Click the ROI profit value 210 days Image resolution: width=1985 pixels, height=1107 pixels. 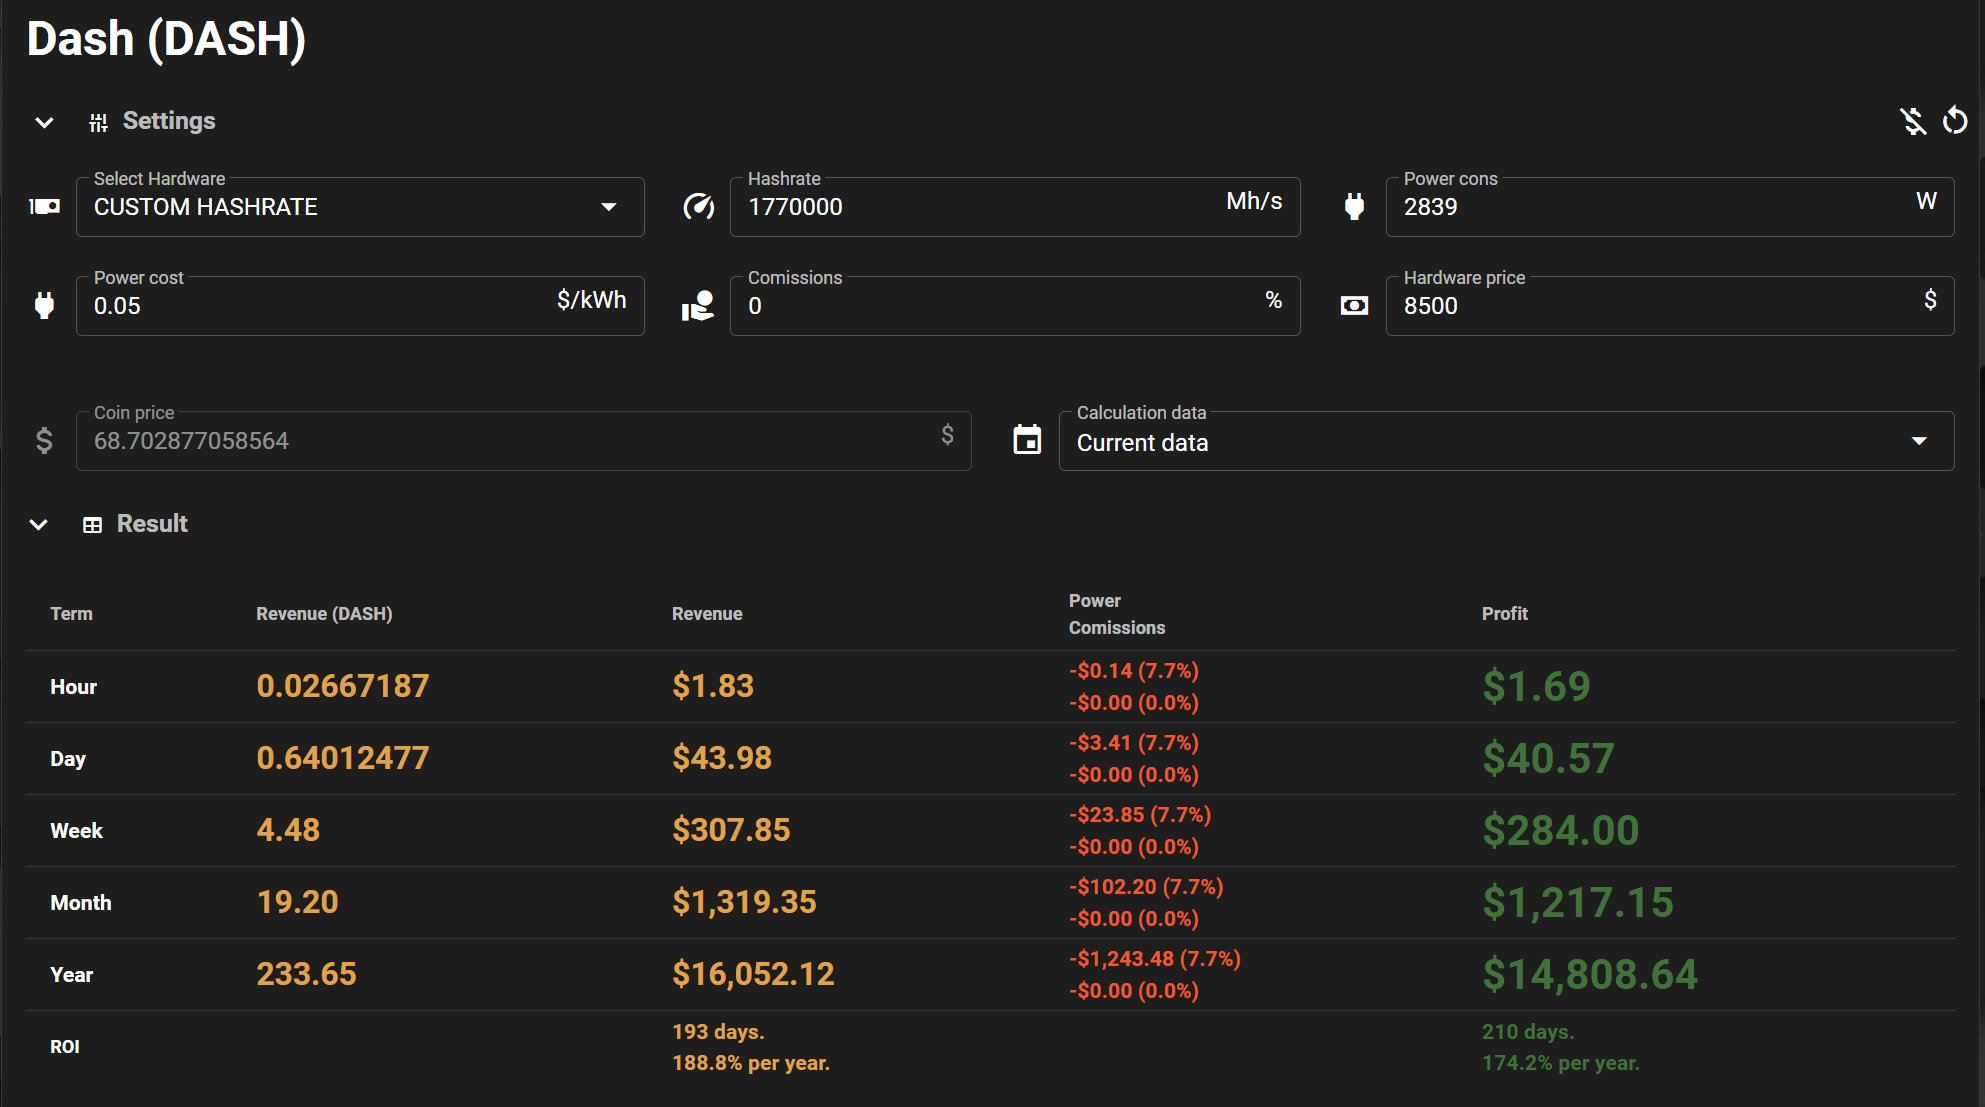coord(1528,1032)
